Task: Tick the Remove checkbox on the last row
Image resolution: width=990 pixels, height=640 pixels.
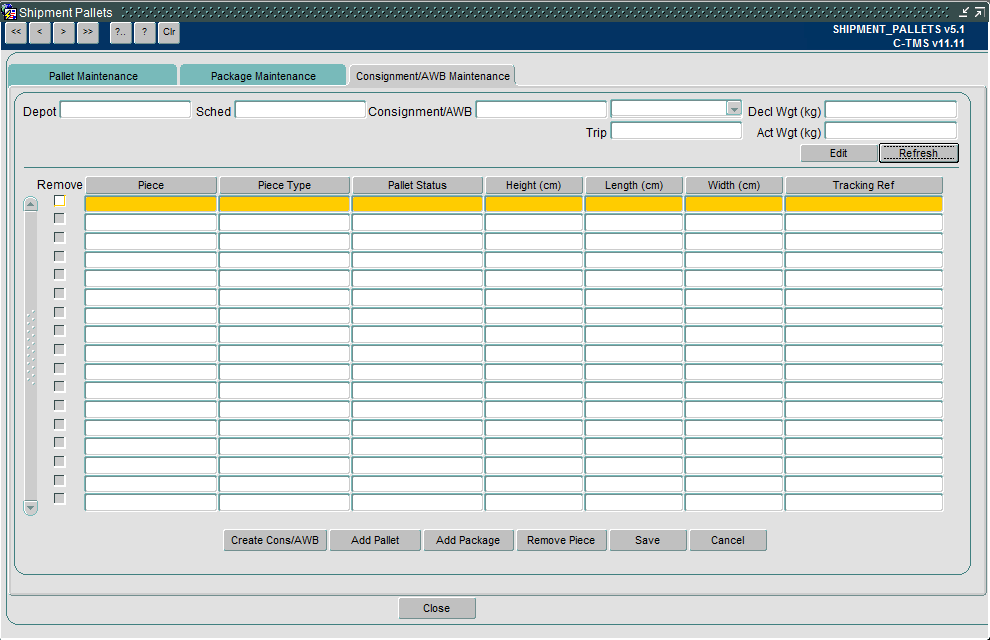Action: pyautogui.click(x=59, y=499)
